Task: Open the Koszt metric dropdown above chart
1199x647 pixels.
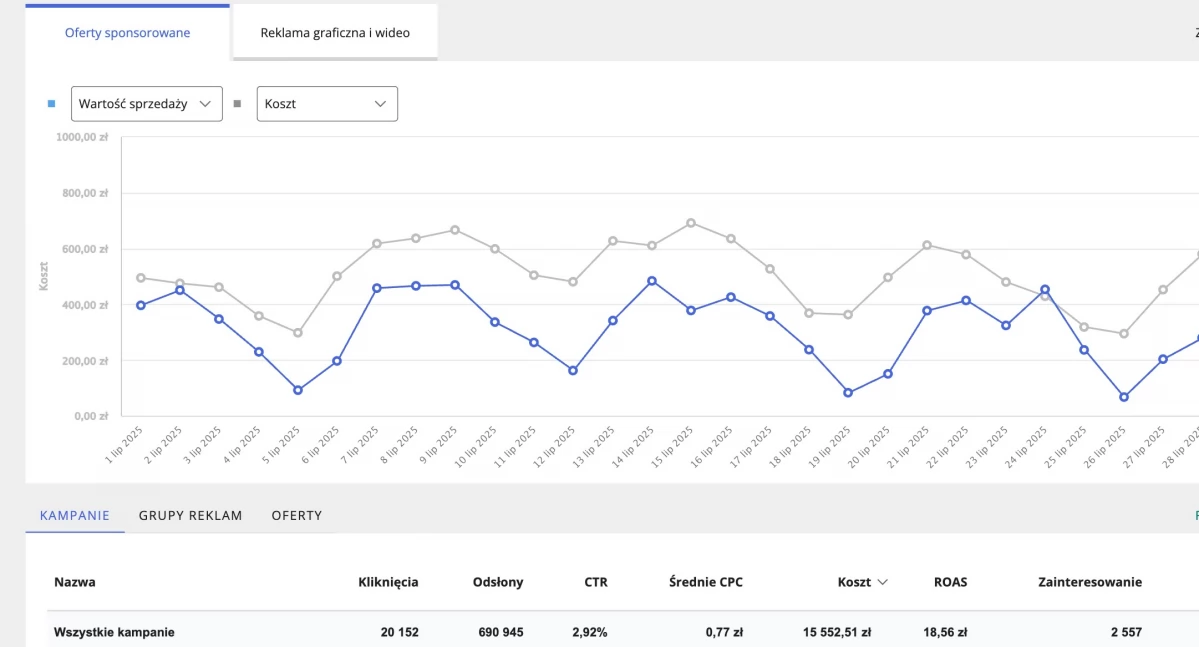Action: [x=327, y=104]
